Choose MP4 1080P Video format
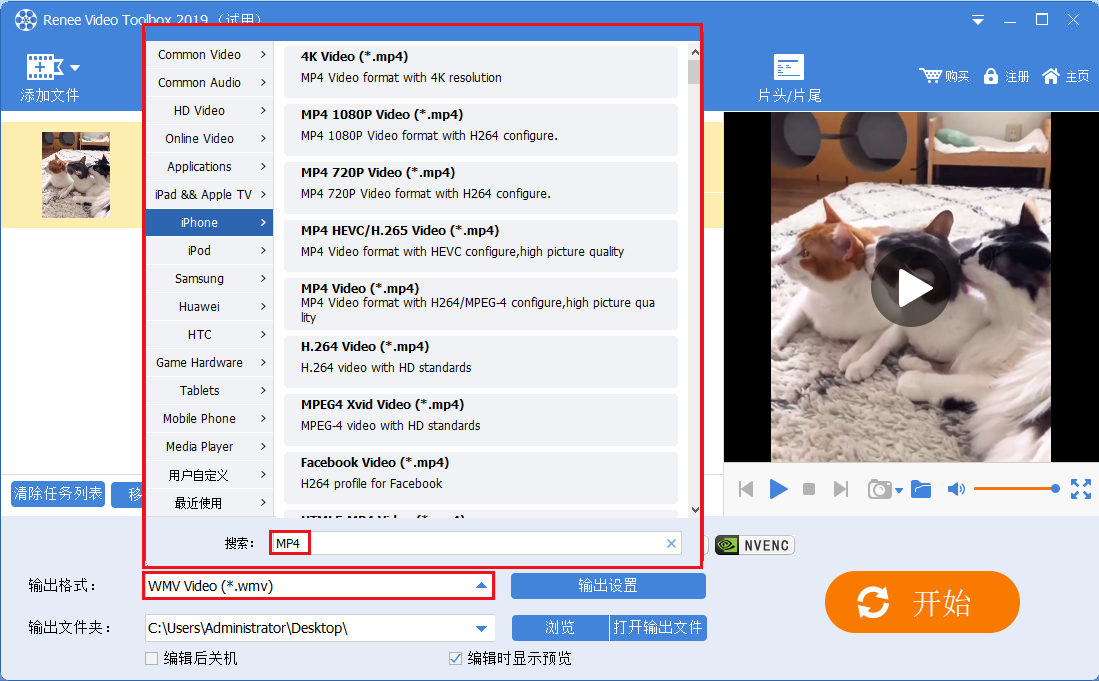Image resolution: width=1099 pixels, height=681 pixels. [x=481, y=130]
